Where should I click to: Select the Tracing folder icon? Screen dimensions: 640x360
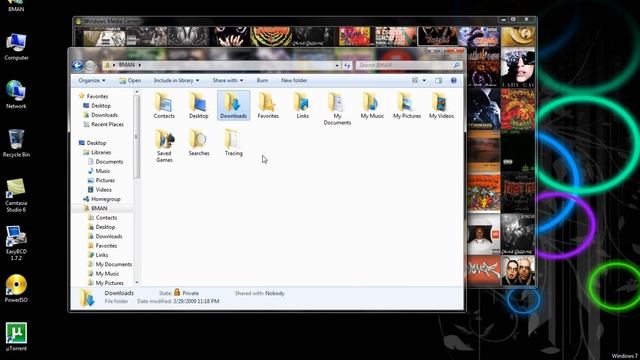click(x=233, y=143)
